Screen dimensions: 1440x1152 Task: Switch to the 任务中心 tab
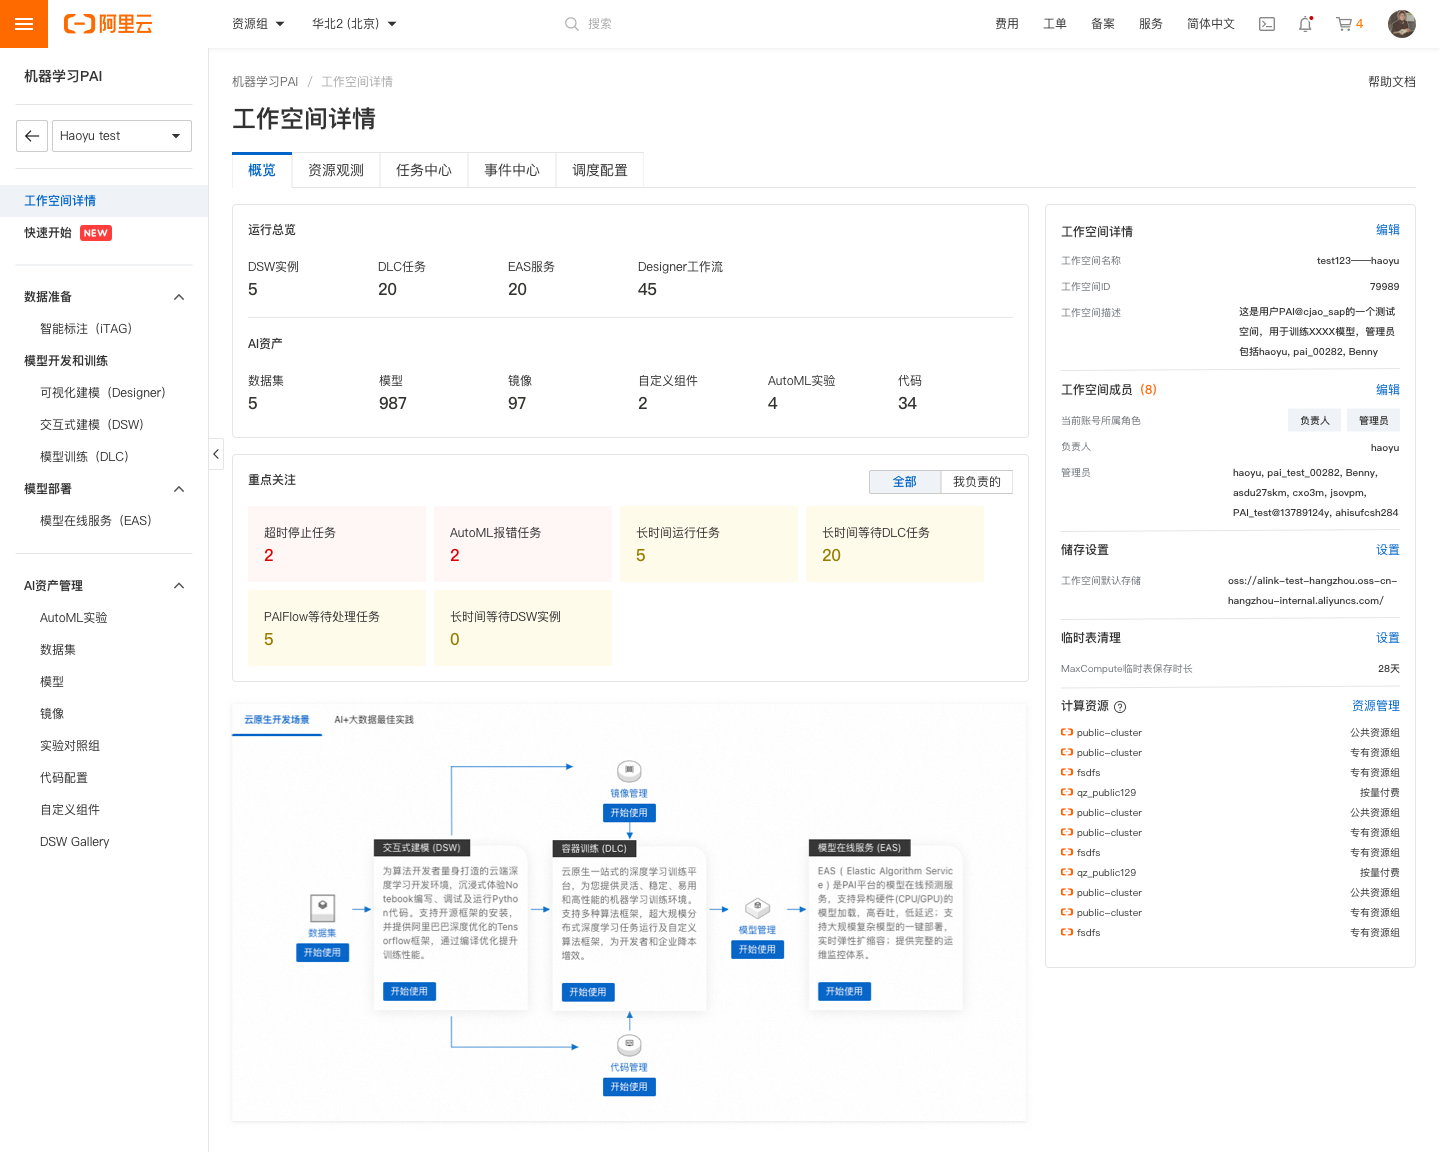423,170
